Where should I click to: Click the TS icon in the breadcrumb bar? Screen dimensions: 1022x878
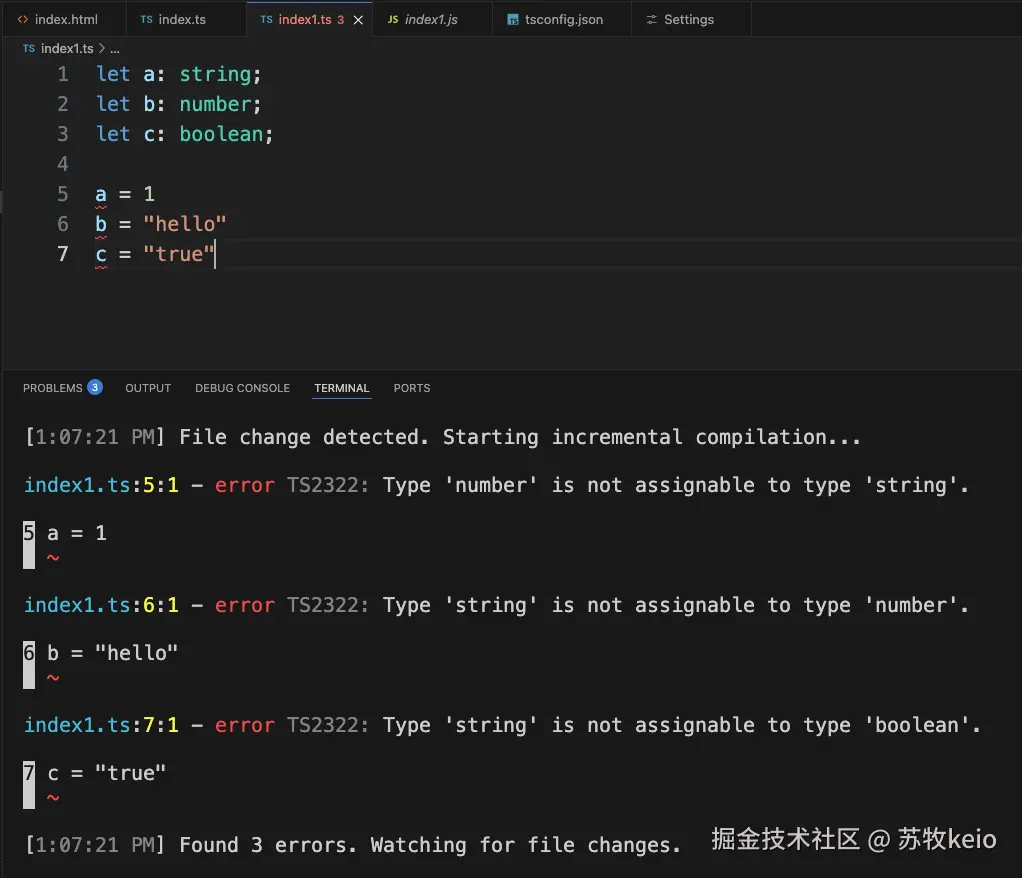(28, 48)
